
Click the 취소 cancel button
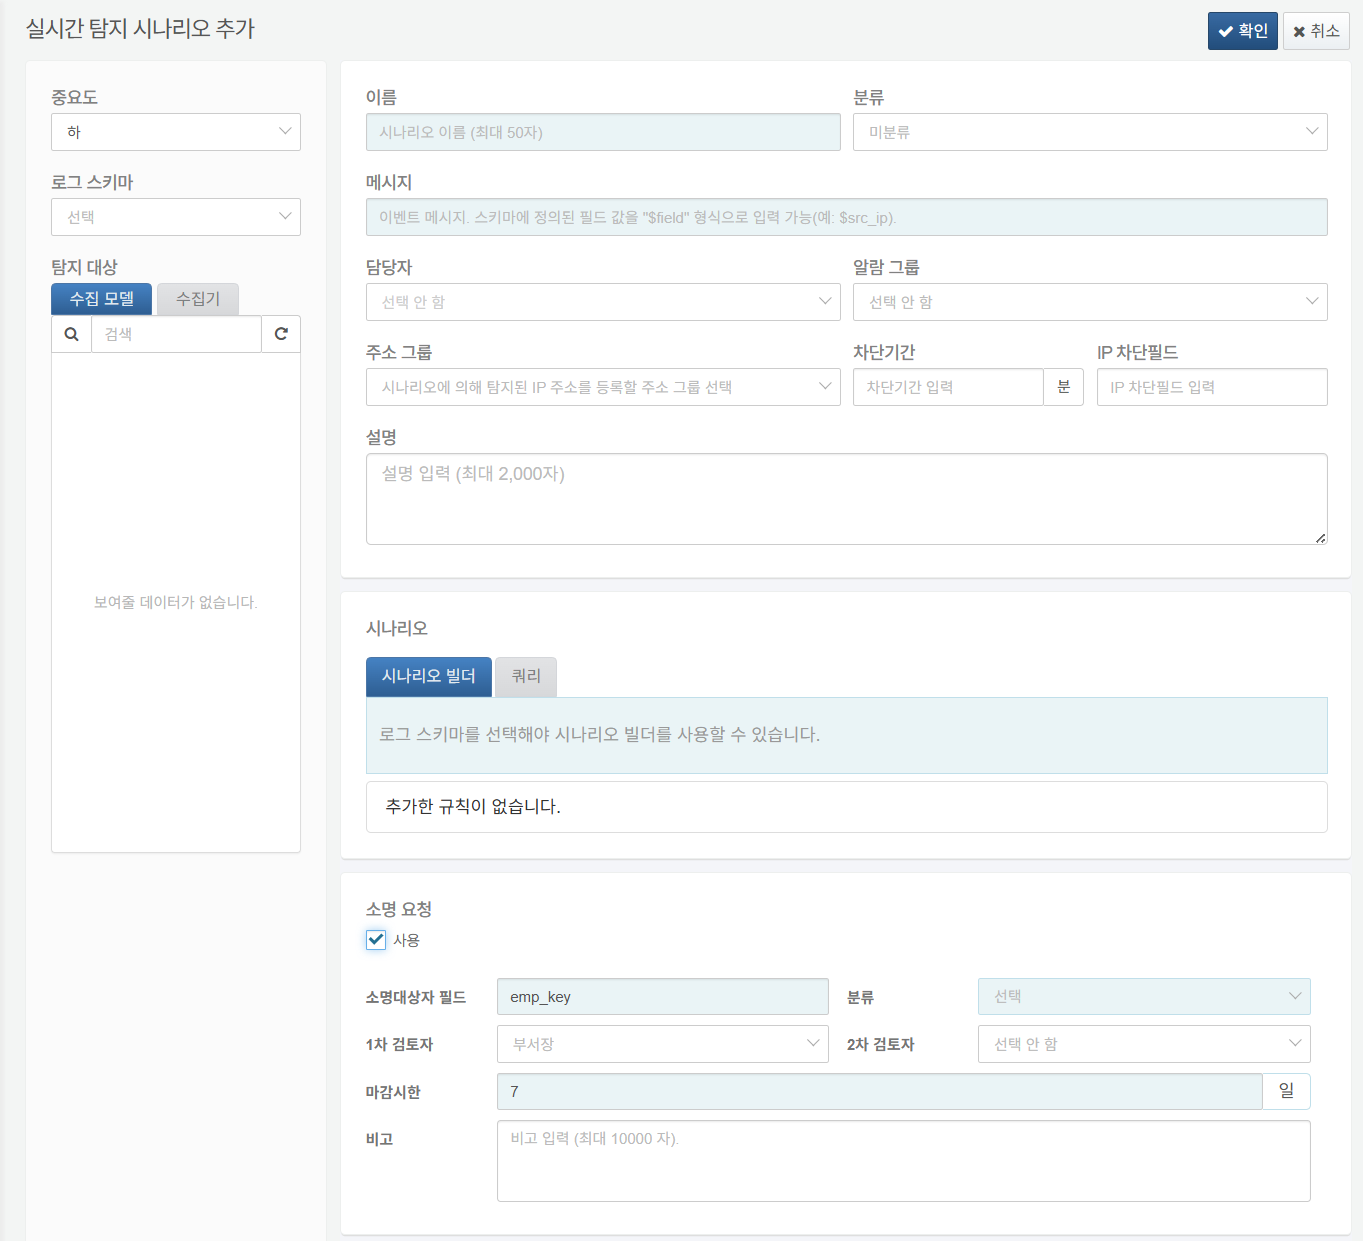tap(1316, 31)
